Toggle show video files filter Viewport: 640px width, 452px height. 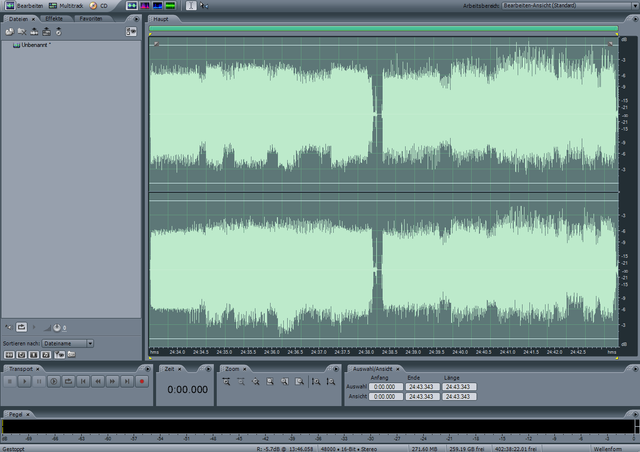[33, 355]
